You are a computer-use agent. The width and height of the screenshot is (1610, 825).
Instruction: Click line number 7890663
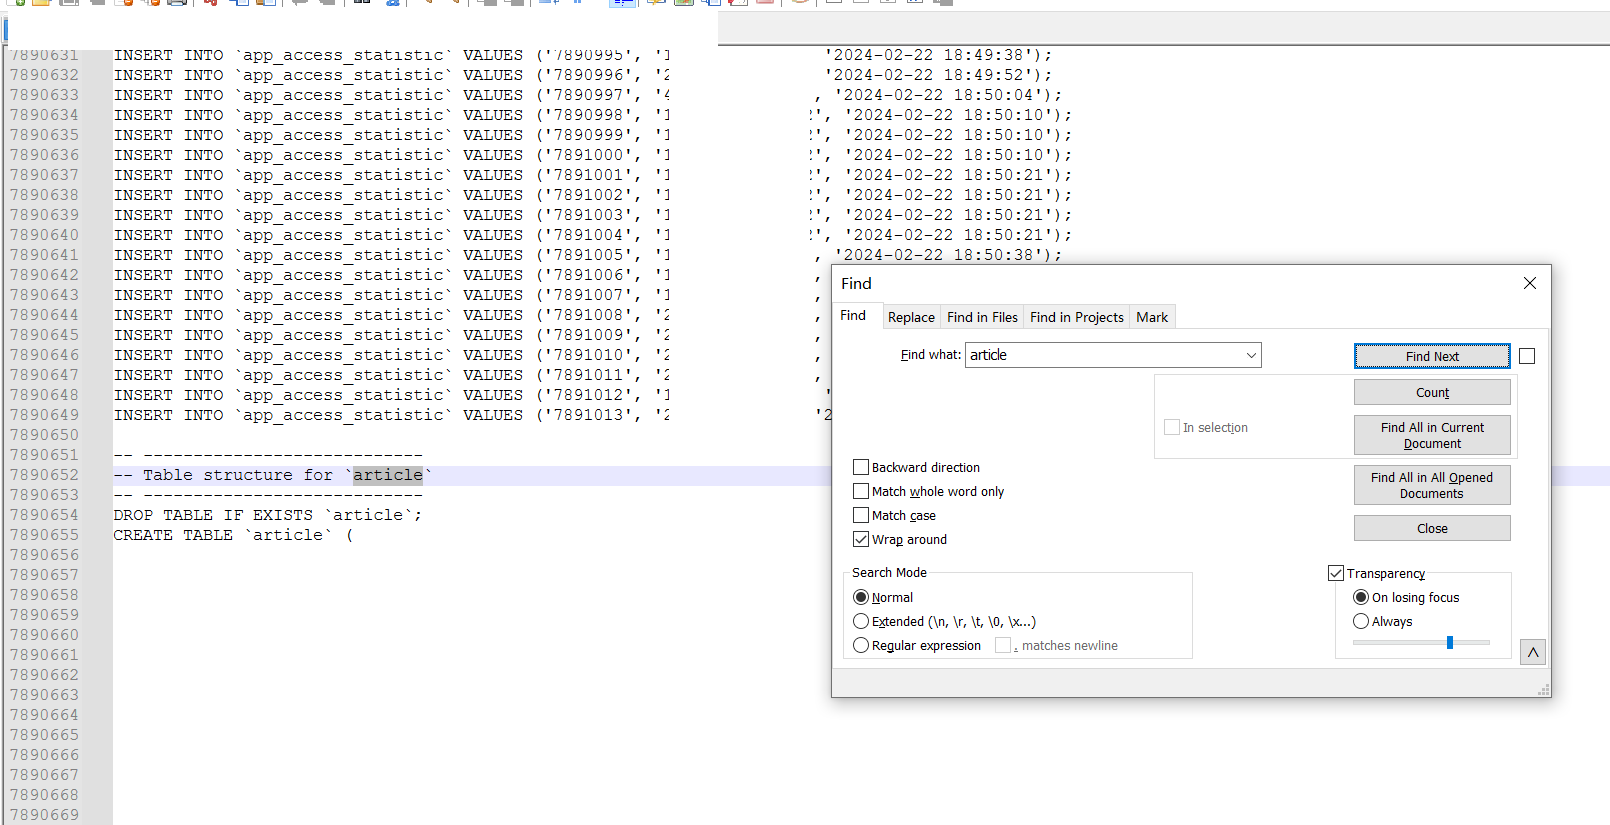click(x=44, y=695)
